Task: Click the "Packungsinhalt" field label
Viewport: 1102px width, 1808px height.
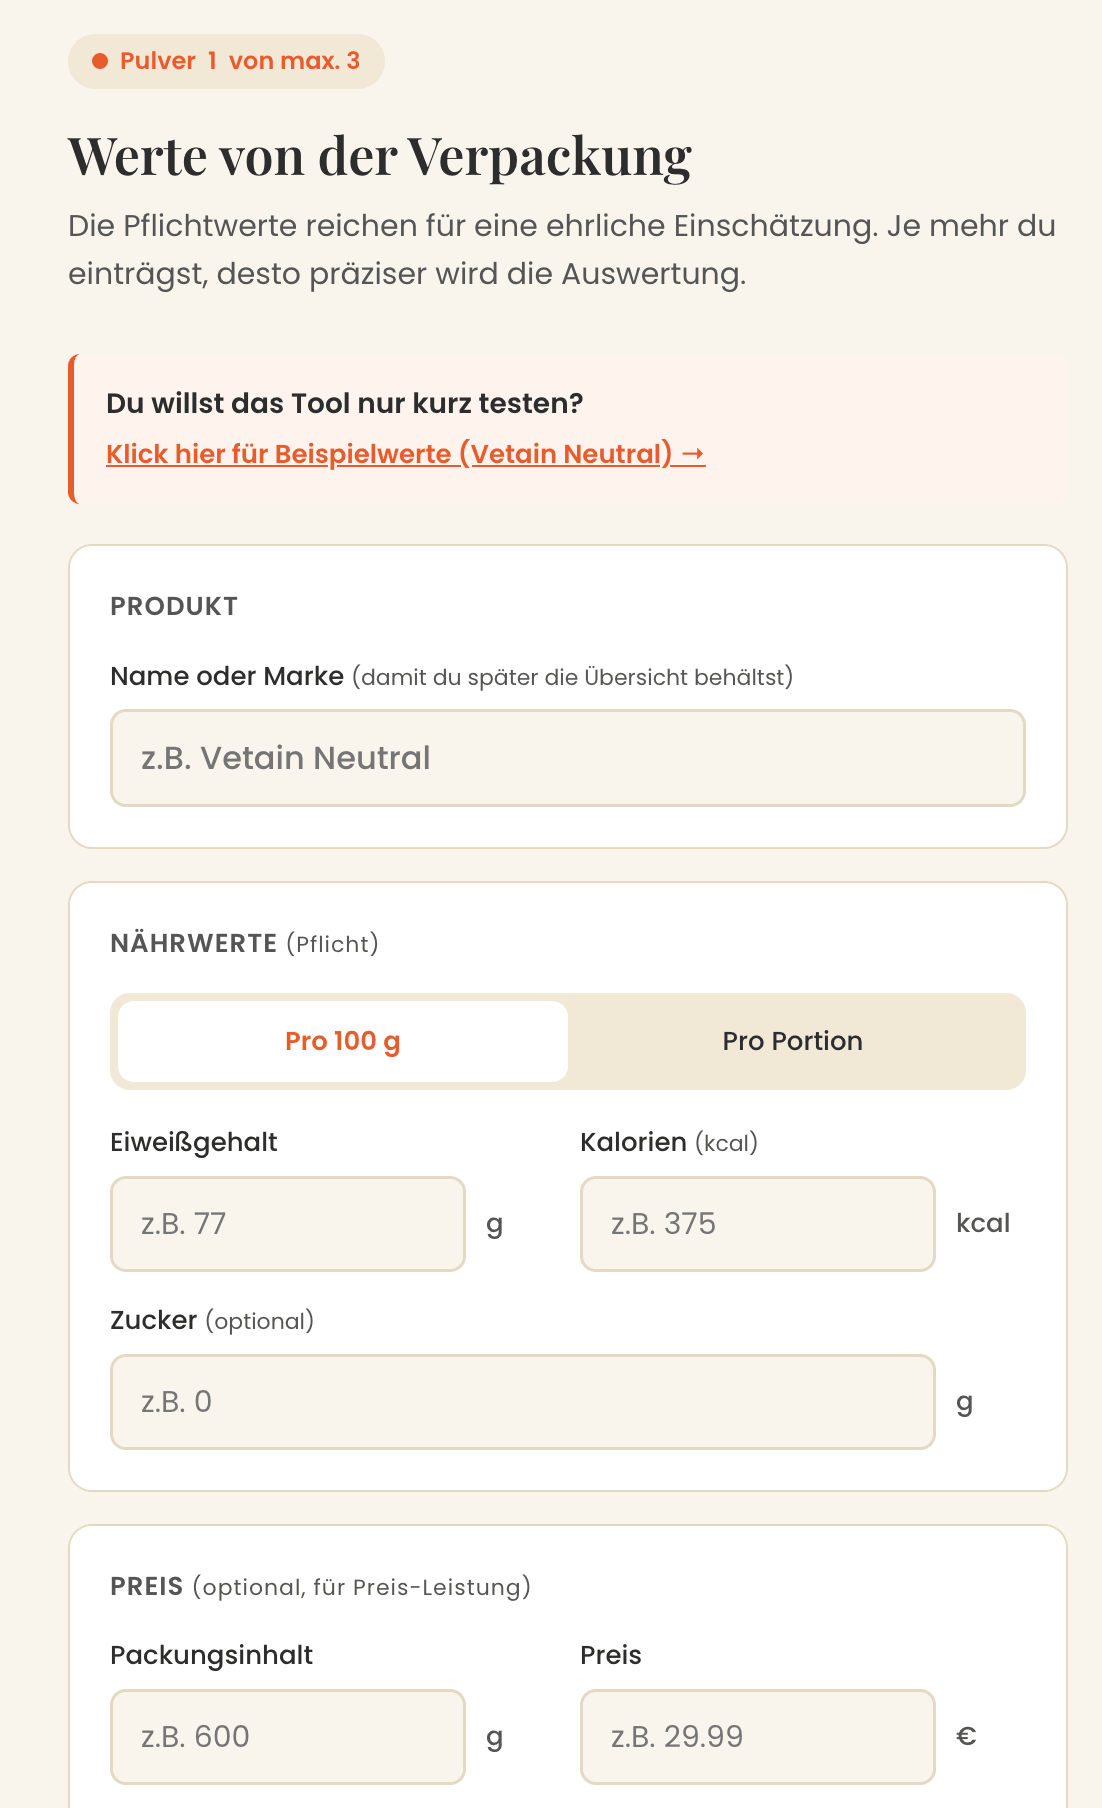Action: (212, 1655)
